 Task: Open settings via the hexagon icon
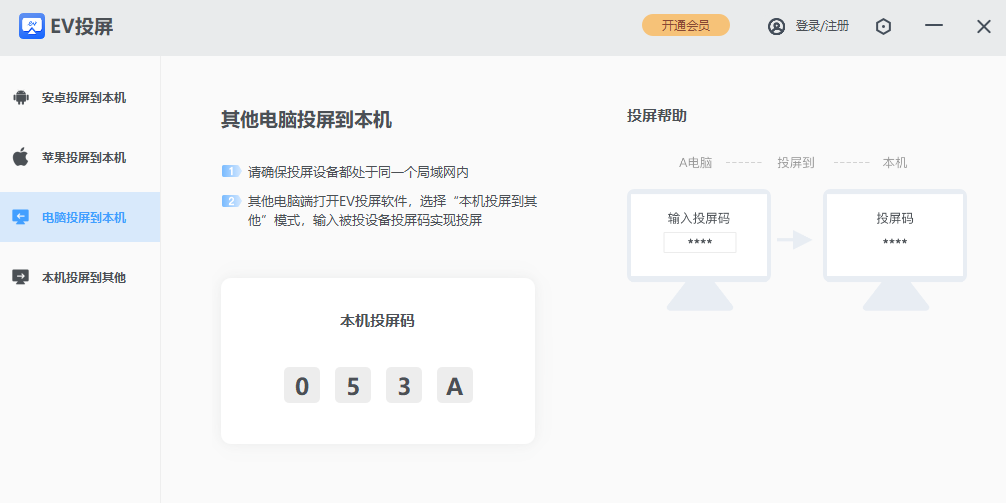(883, 27)
